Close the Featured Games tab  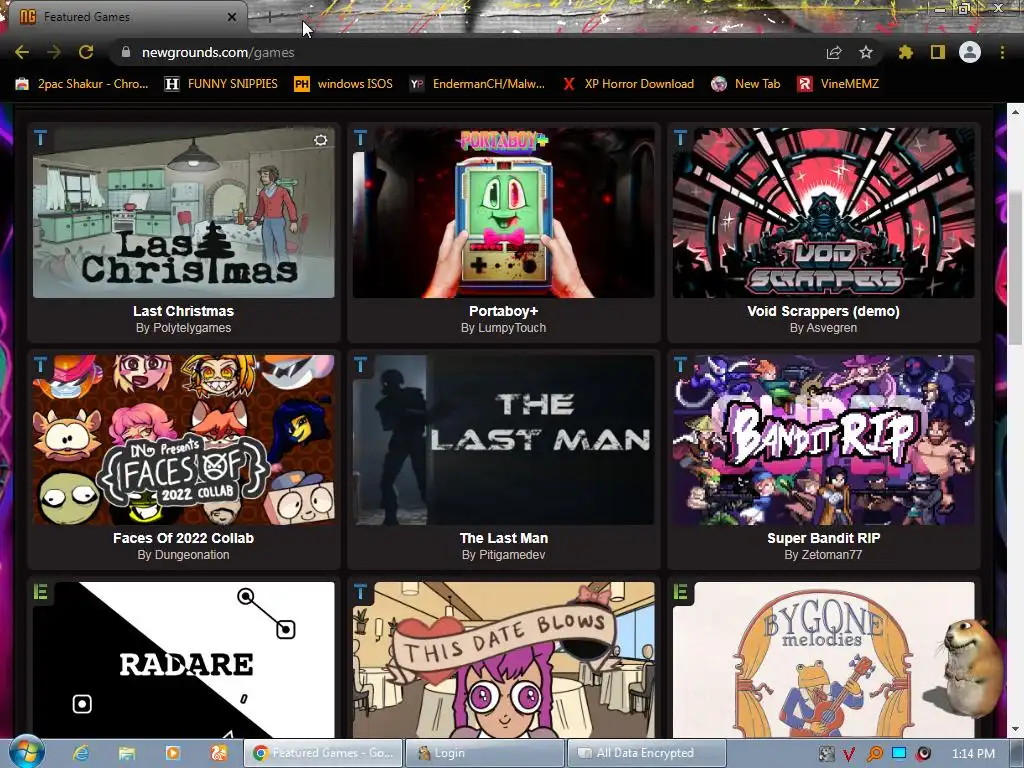pyautogui.click(x=232, y=17)
